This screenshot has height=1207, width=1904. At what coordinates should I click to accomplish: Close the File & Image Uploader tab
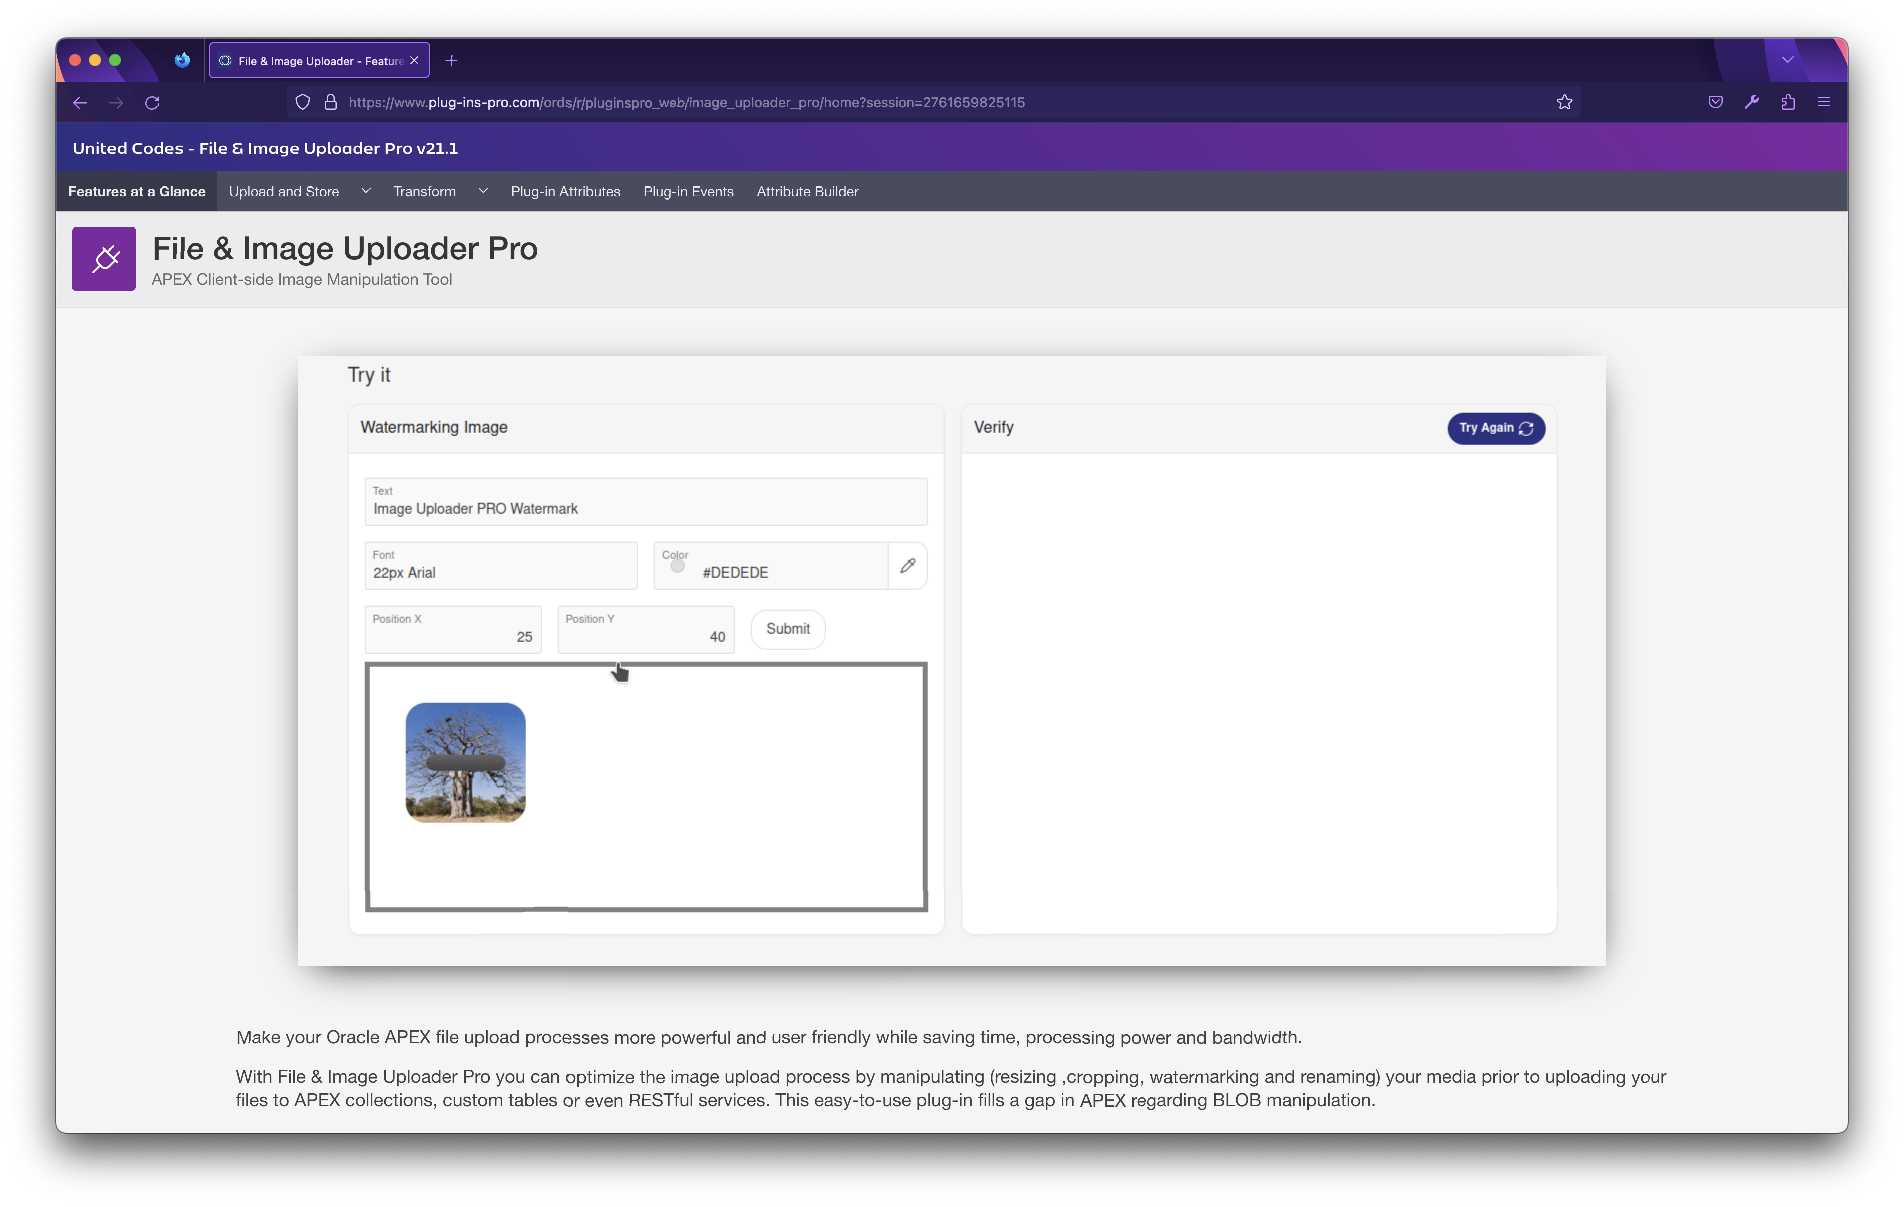(414, 61)
